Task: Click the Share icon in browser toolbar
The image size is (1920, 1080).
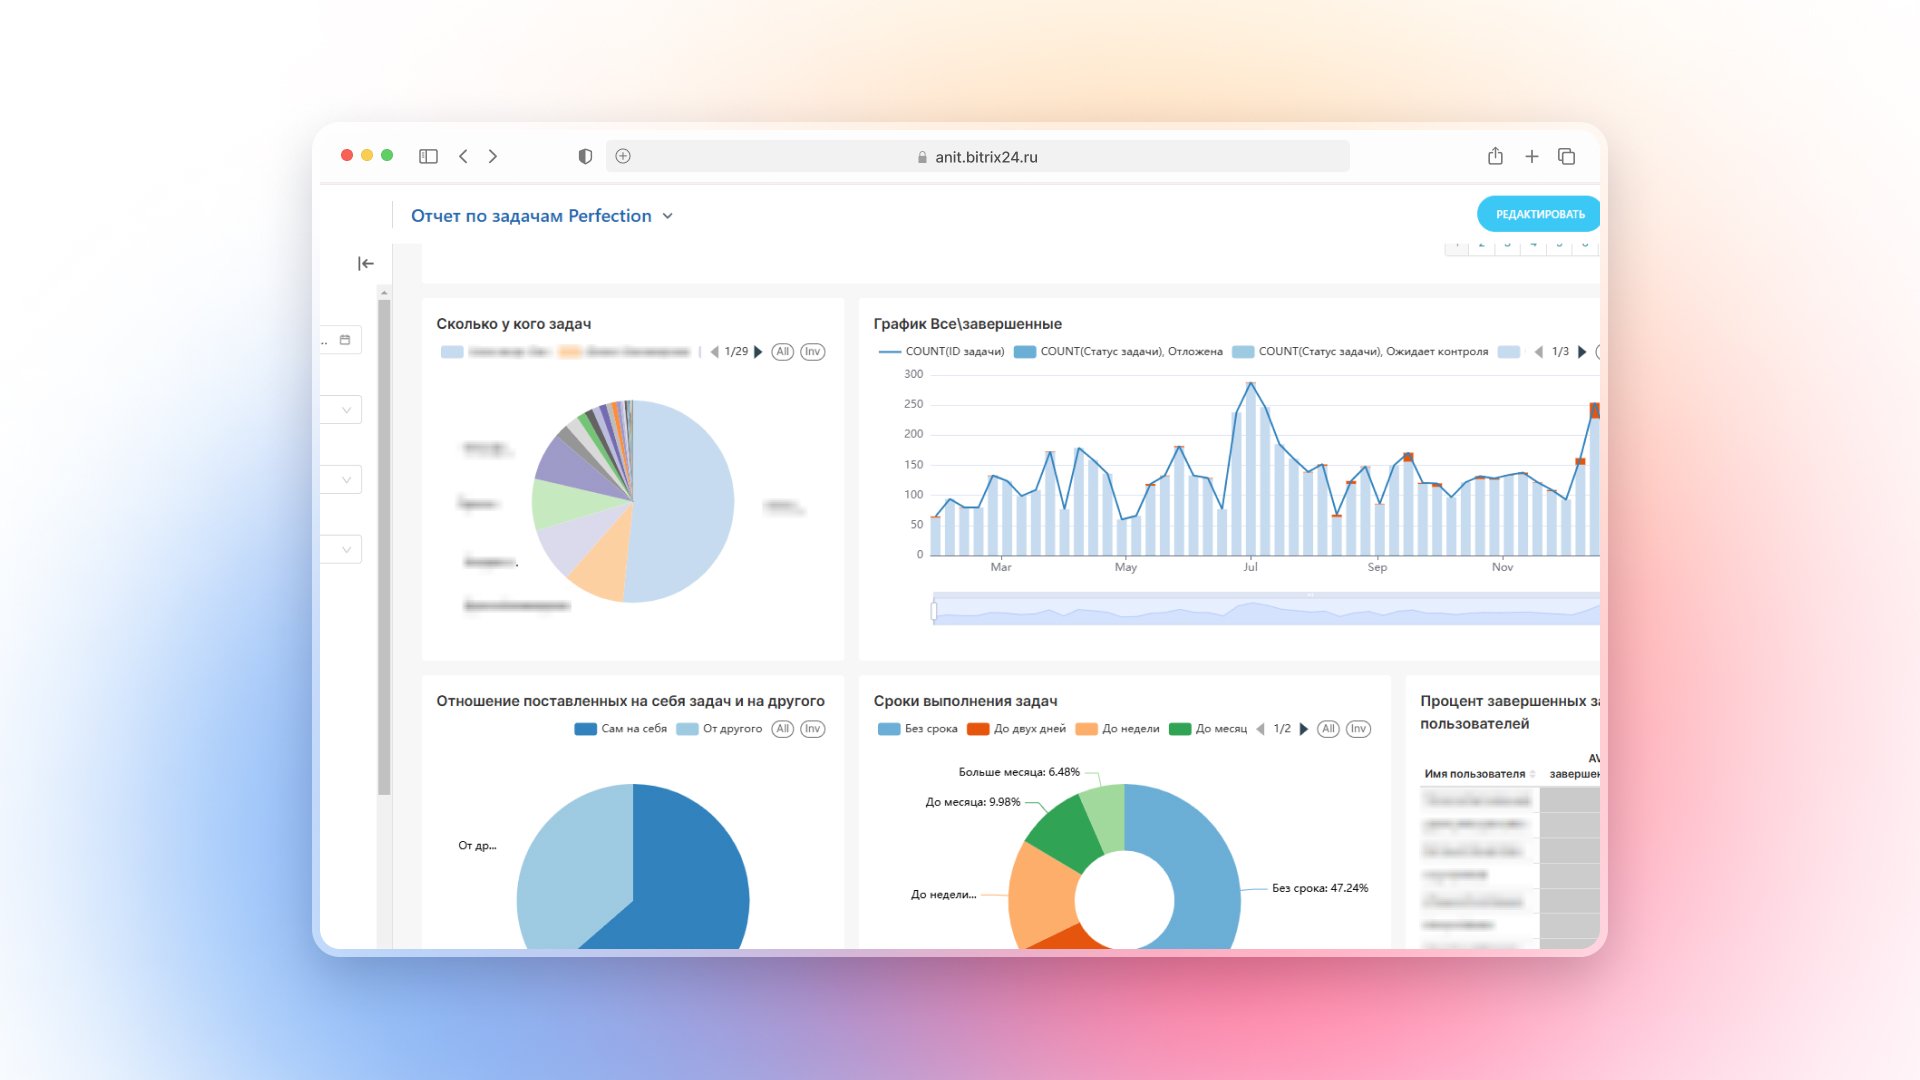Action: click(x=1495, y=156)
